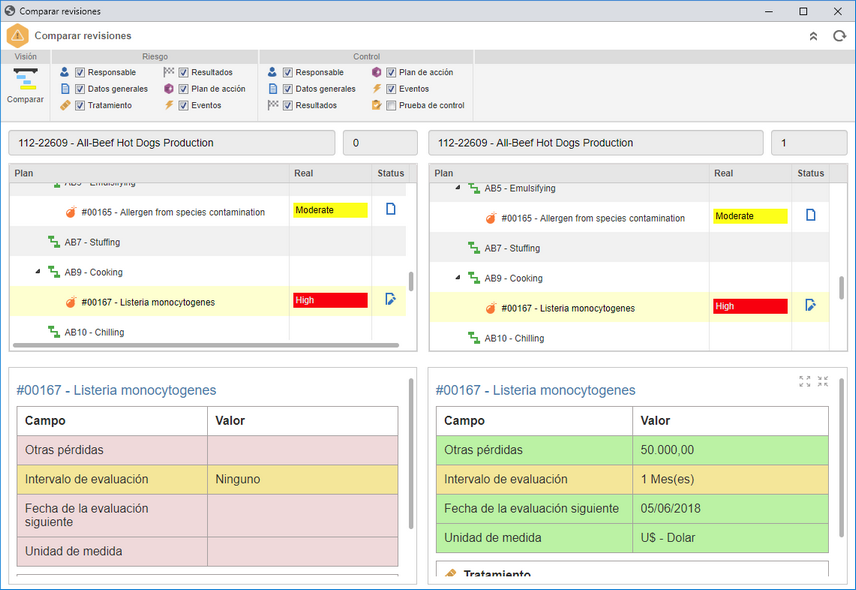
Task: Click Control Datos generales document icon
Action: click(273, 88)
